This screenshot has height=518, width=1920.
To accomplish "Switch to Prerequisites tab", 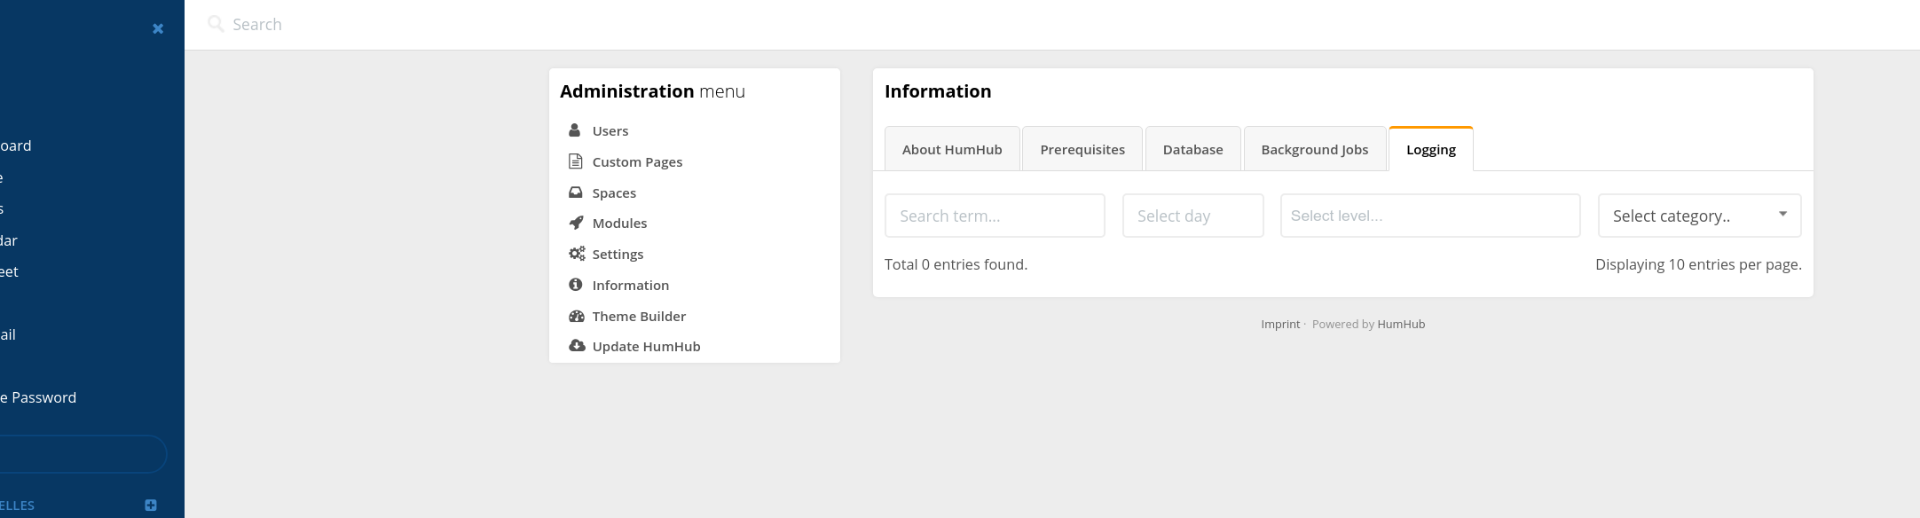I will [x=1082, y=149].
